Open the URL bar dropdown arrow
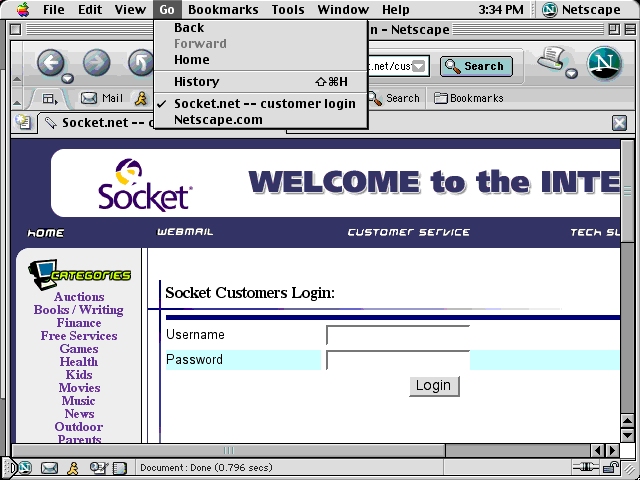Image resolution: width=640 pixels, height=480 pixels. click(x=420, y=66)
